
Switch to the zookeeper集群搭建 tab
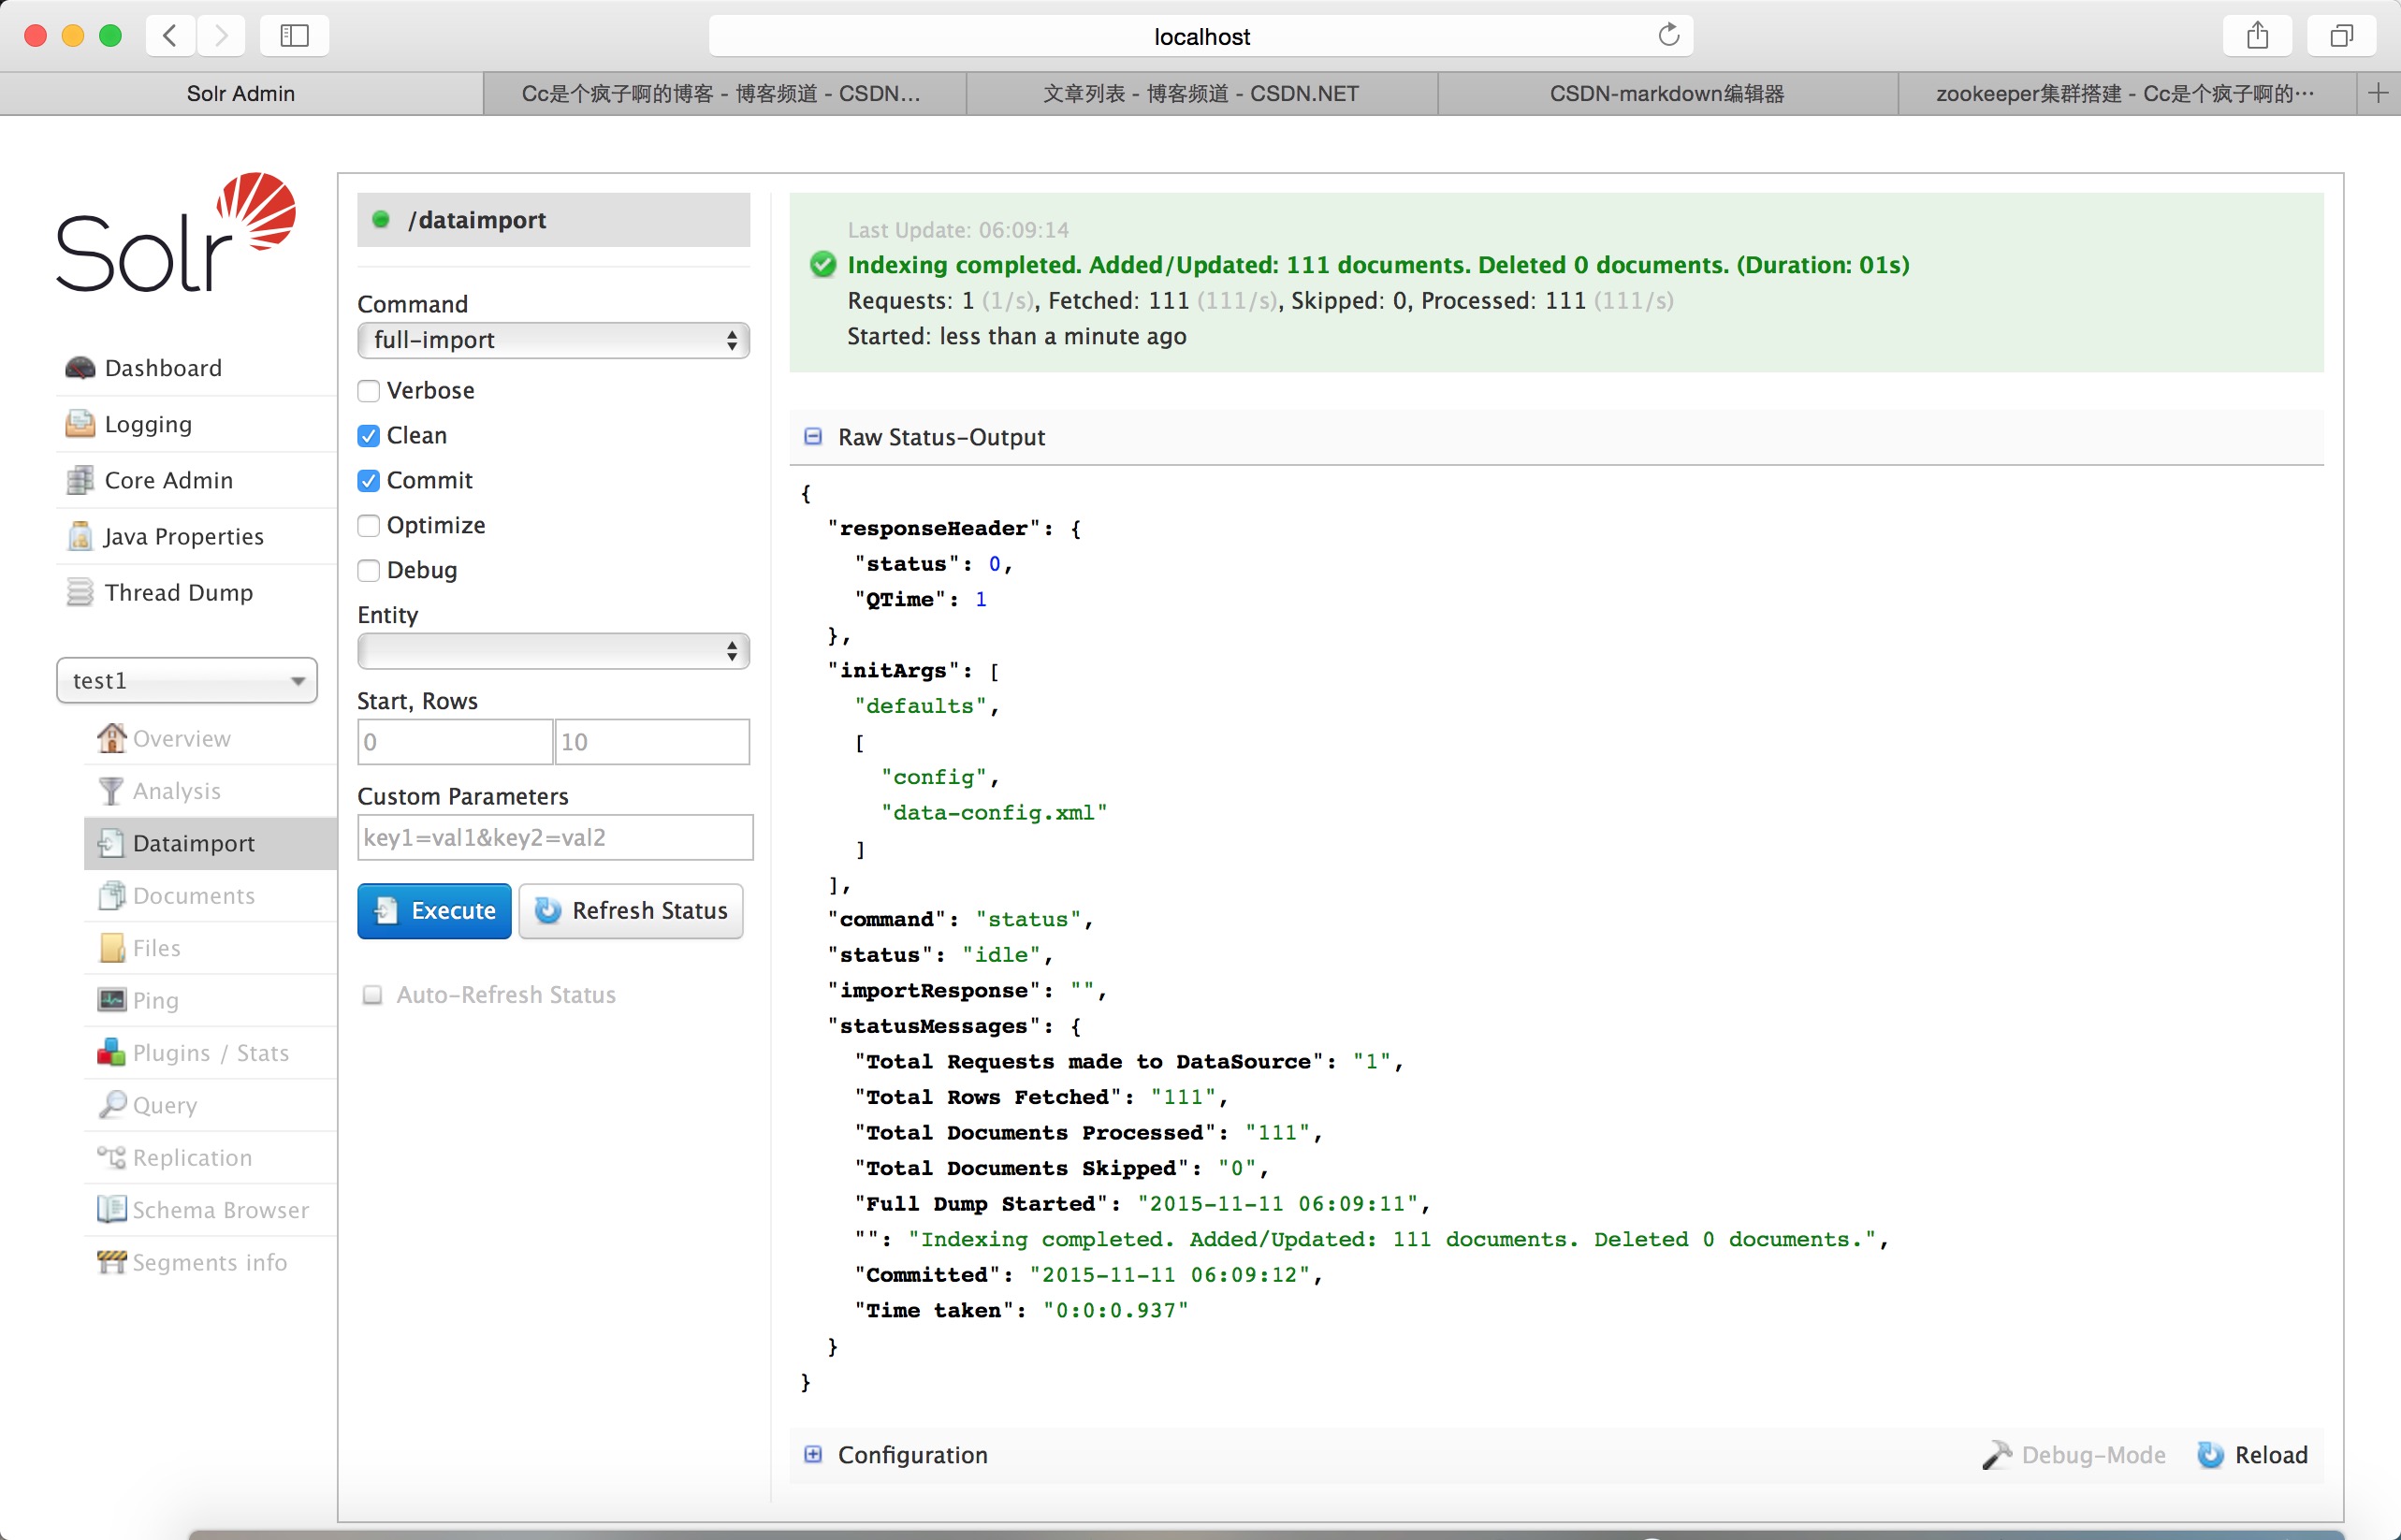tap(2127, 93)
